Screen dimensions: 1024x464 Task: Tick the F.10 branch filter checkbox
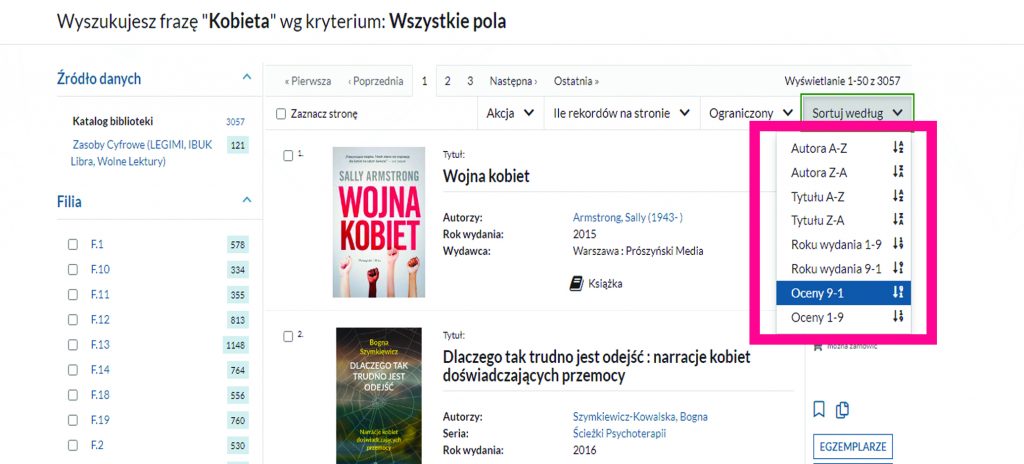(x=72, y=270)
